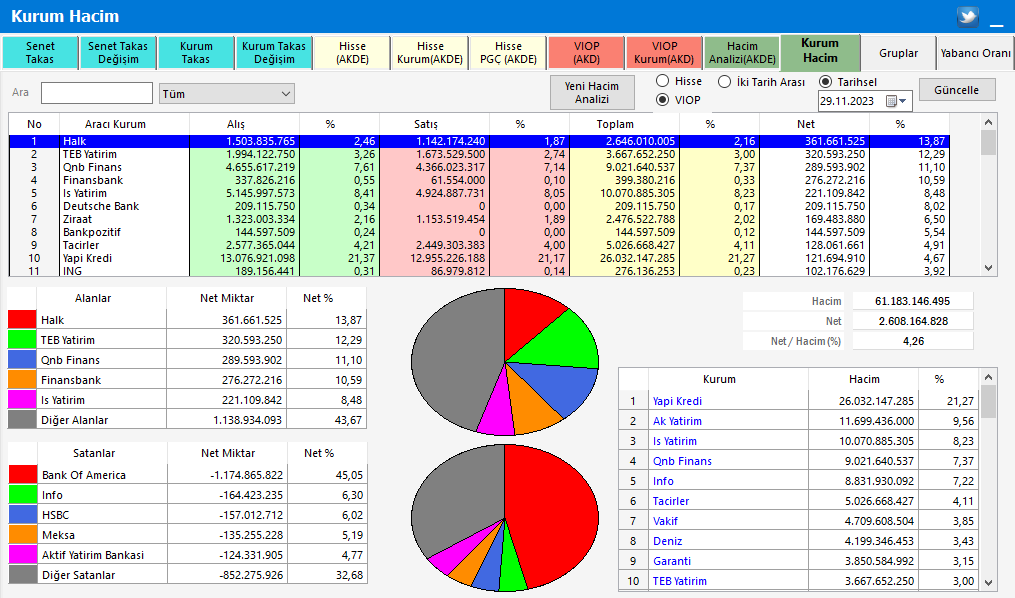Click the Twitter bird icon
The width and height of the screenshot is (1015, 598).
point(968,16)
